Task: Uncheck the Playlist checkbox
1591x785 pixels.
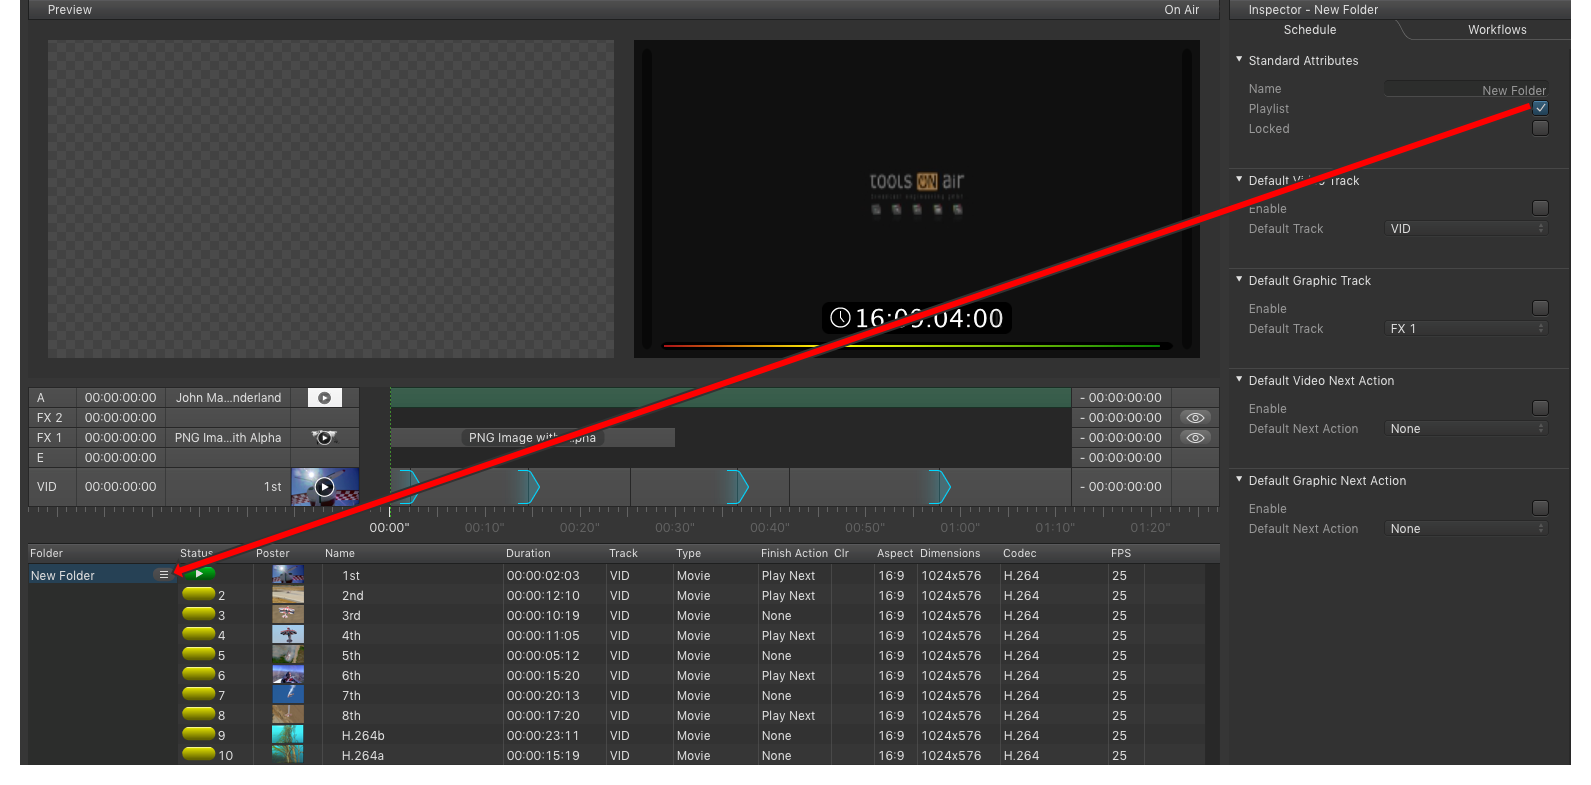Action: (x=1540, y=108)
